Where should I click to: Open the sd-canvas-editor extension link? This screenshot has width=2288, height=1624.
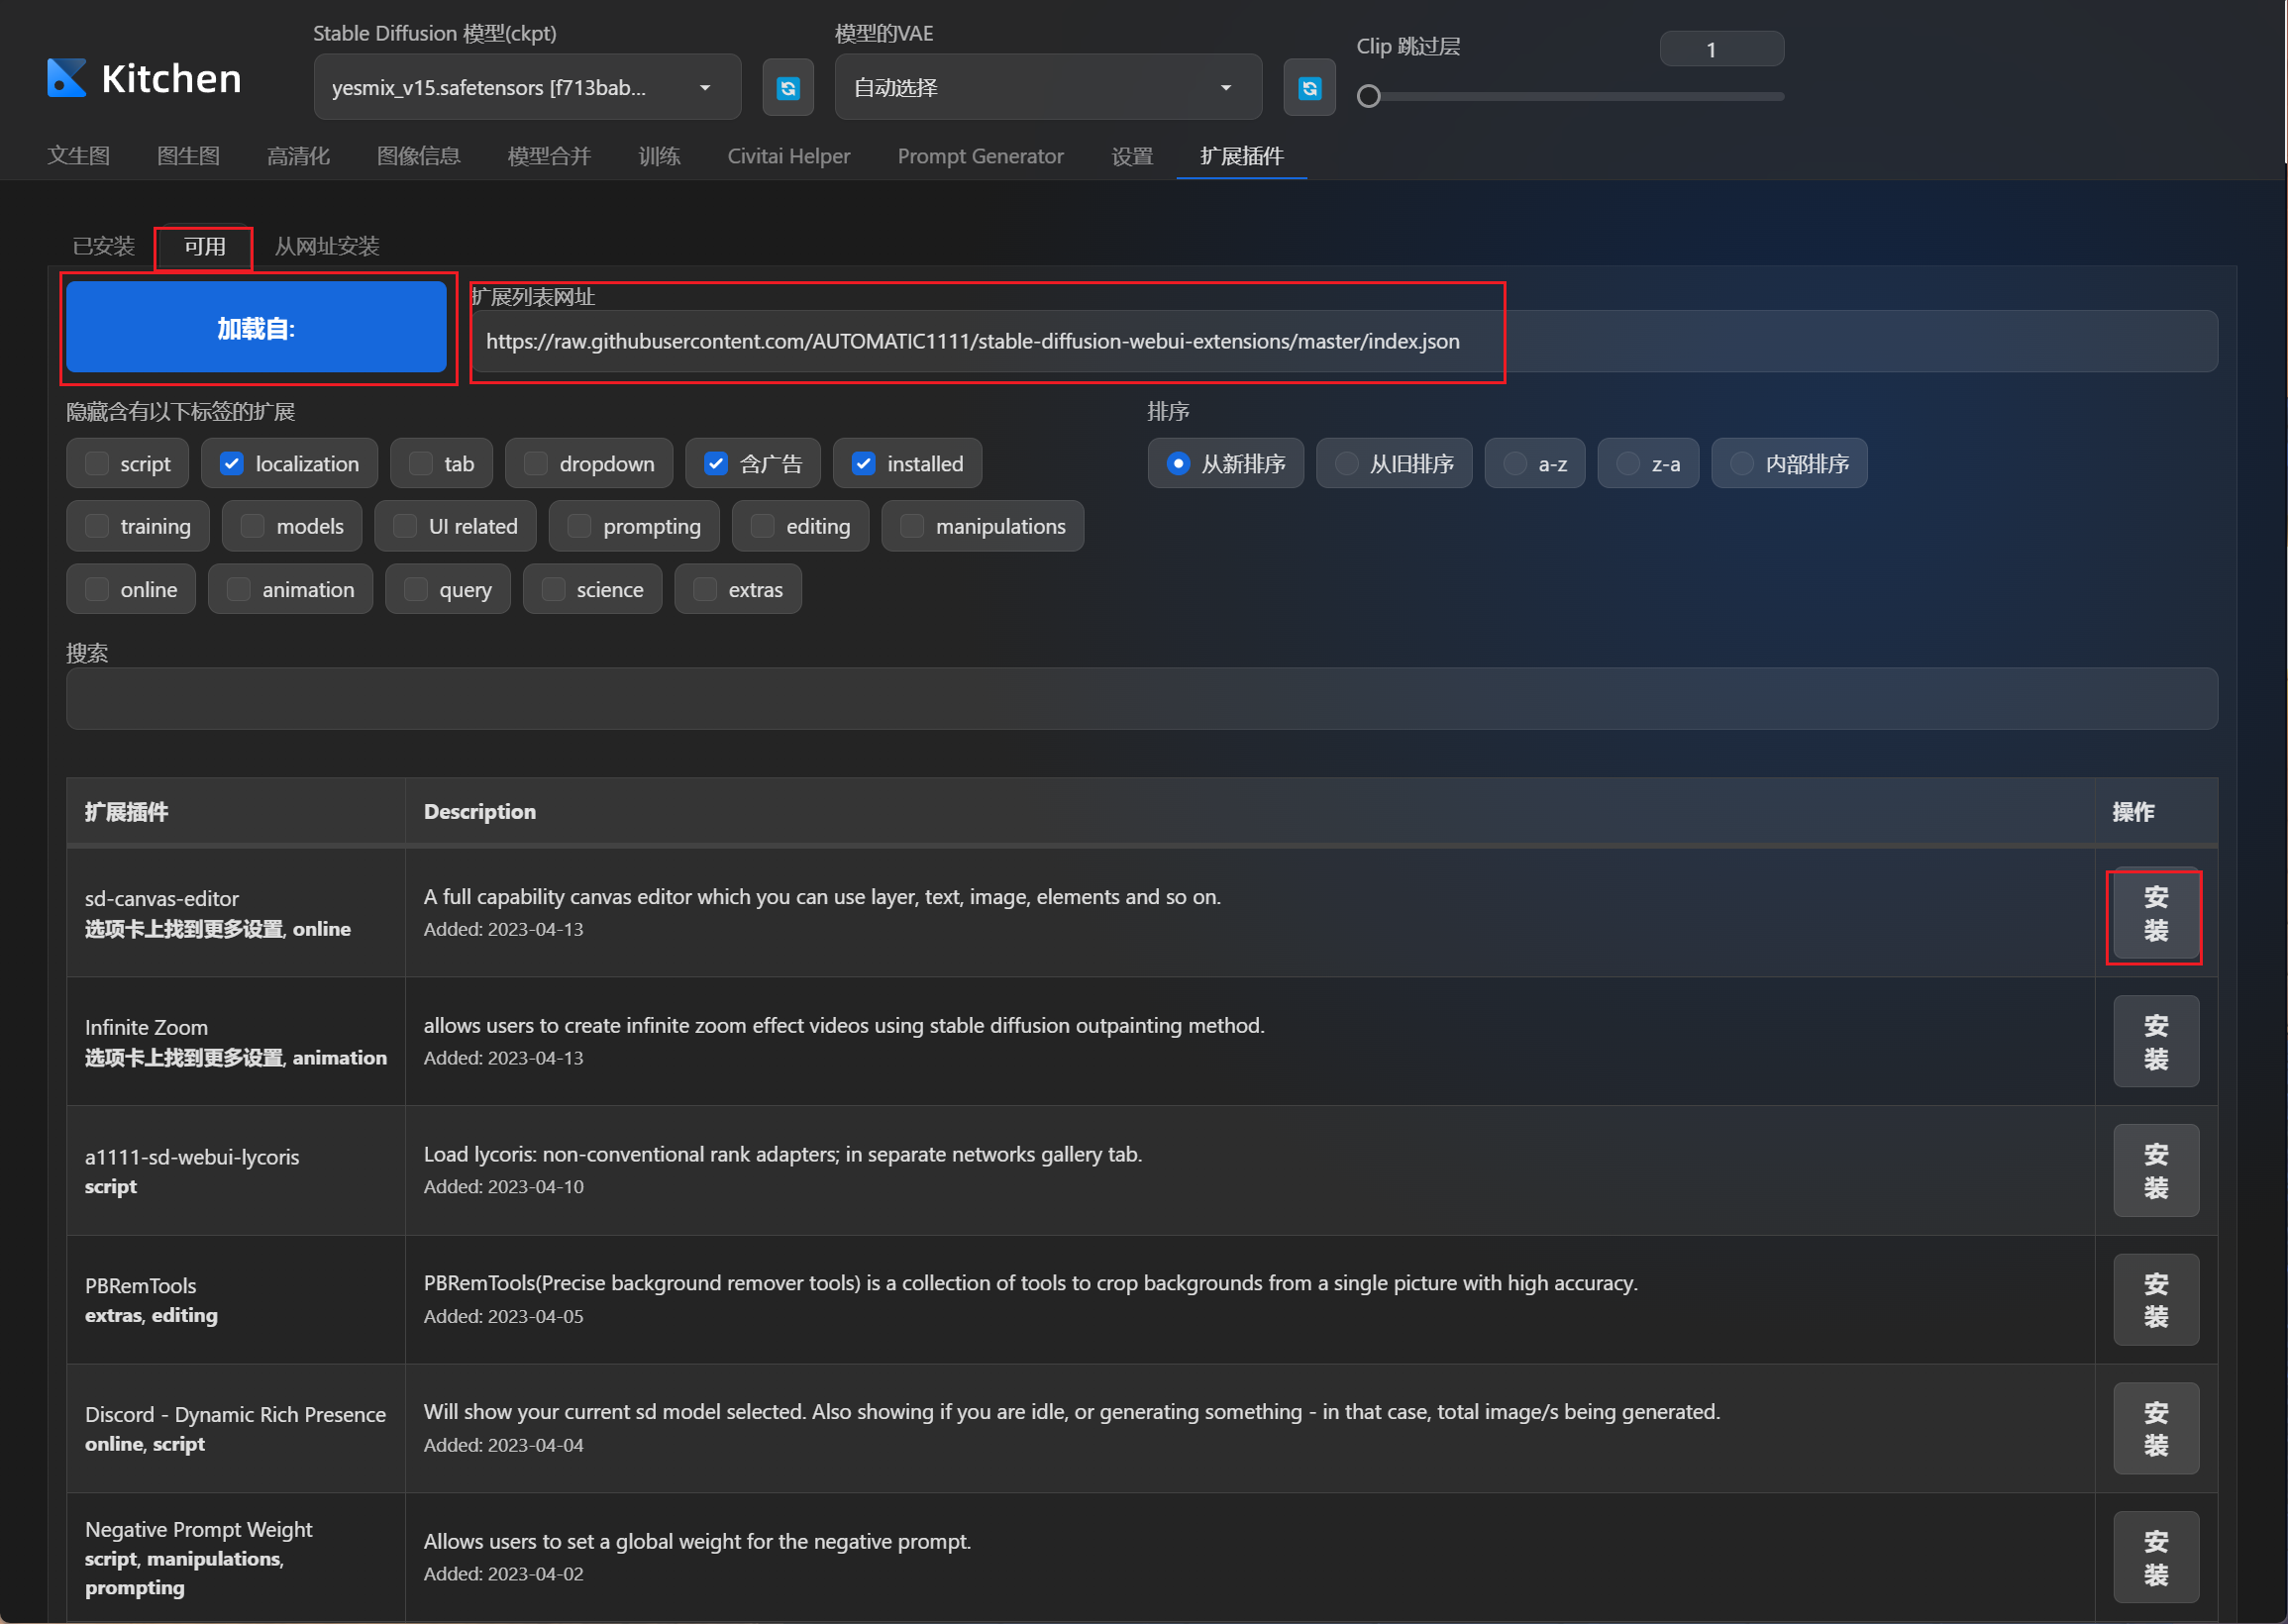pyautogui.click(x=162, y=899)
